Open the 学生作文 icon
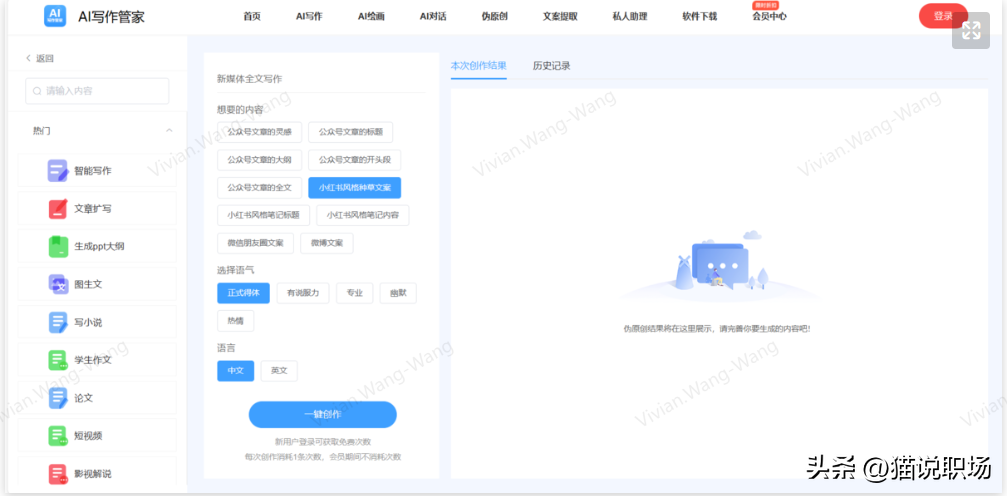This screenshot has width=1007, height=496. coord(58,360)
